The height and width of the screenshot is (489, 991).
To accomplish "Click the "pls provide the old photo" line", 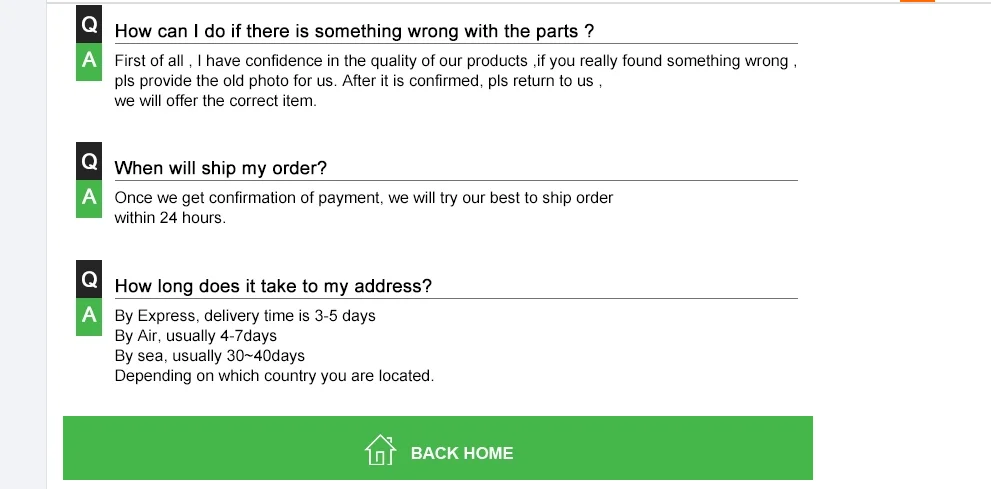I will click(x=358, y=81).
